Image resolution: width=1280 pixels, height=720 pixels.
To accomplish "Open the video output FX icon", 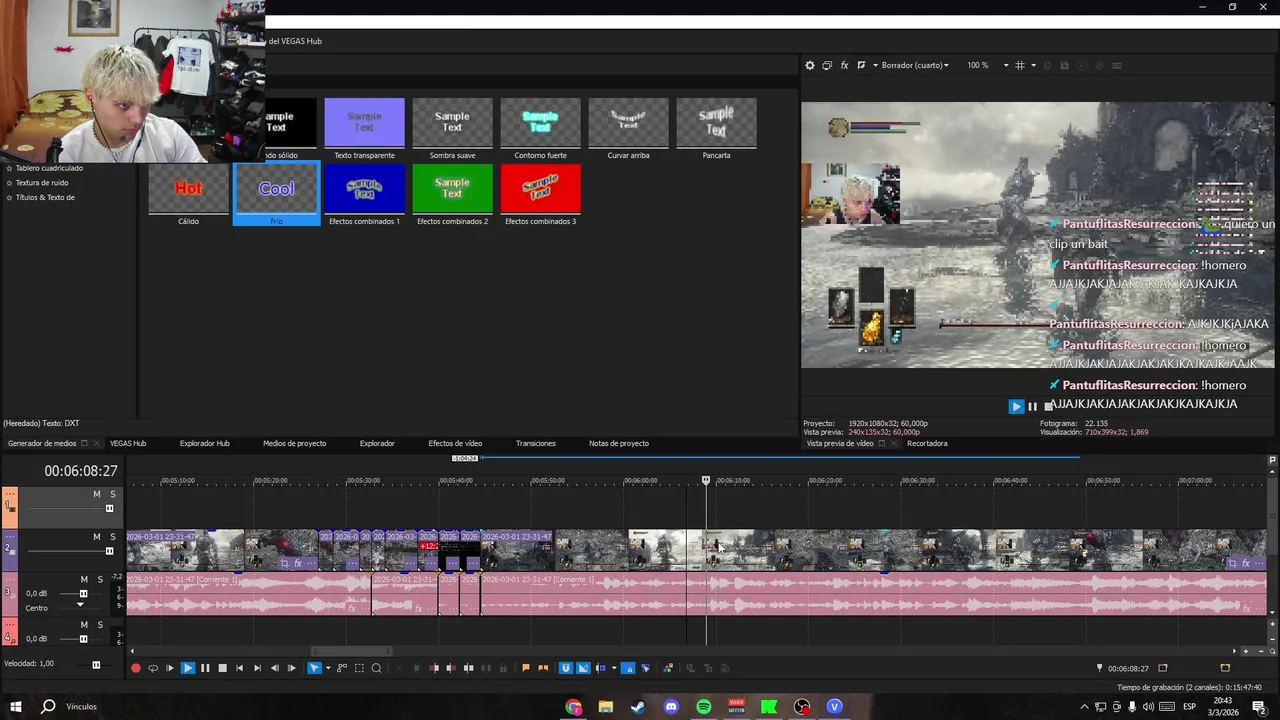I will [x=844, y=65].
